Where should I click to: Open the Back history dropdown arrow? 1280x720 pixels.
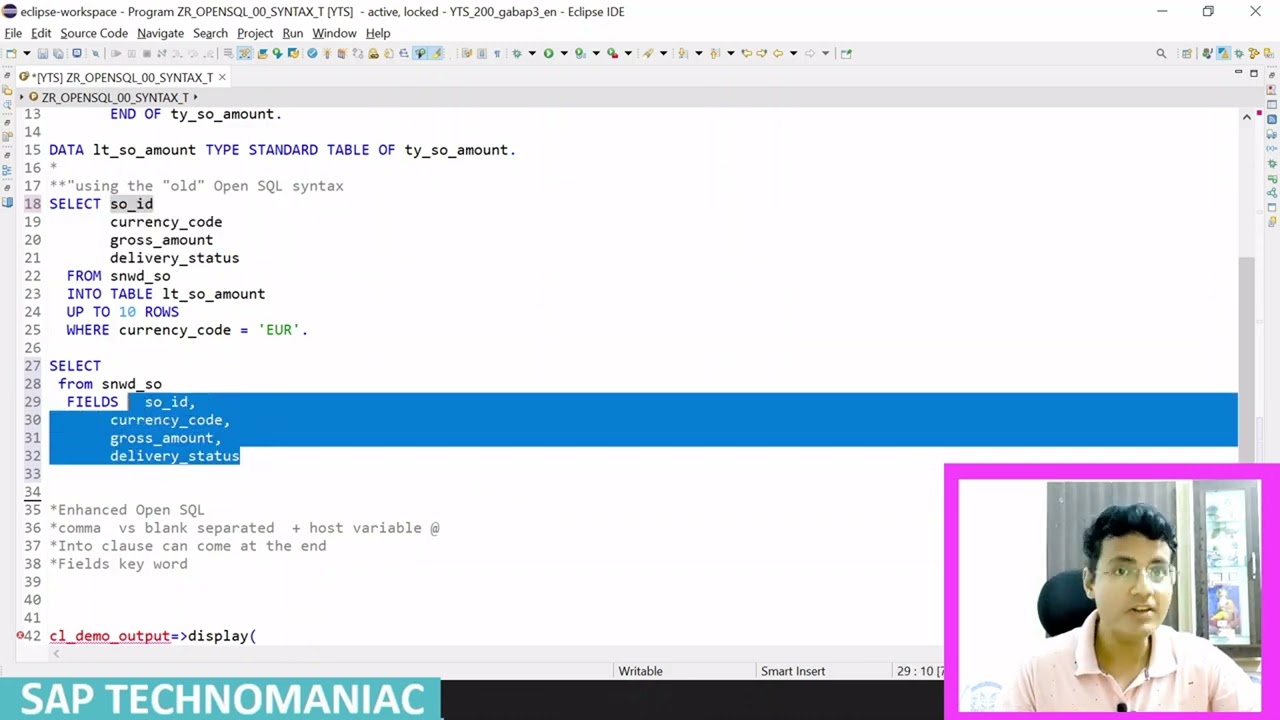pos(793,53)
